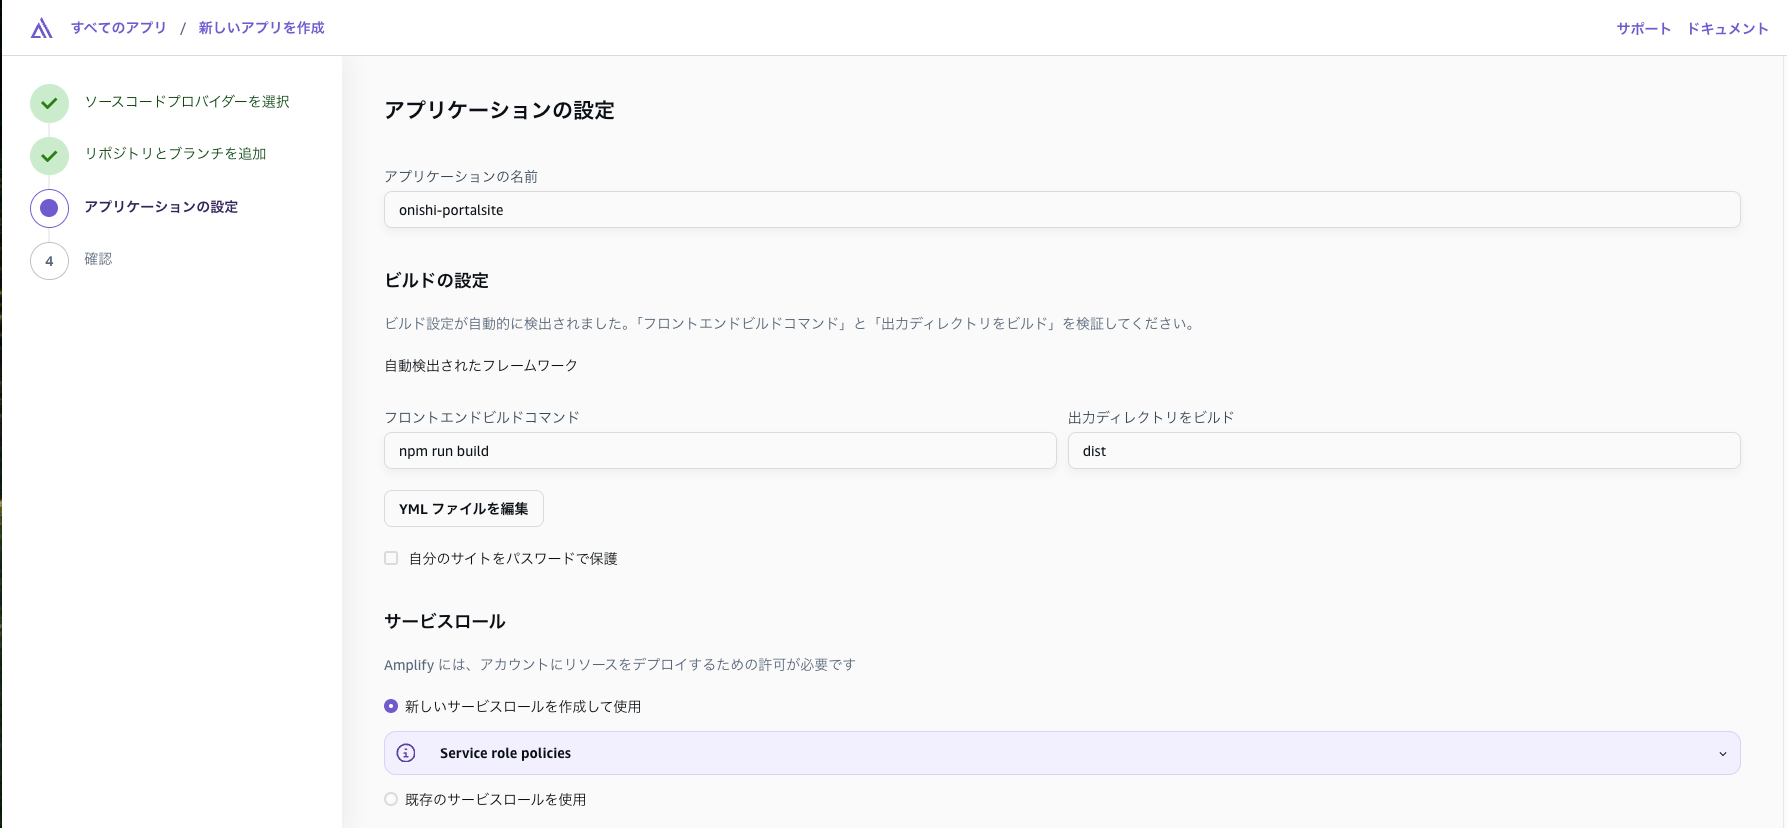1787x828 pixels.
Task: Click the YML ファイルを編集 button
Action: (463, 508)
